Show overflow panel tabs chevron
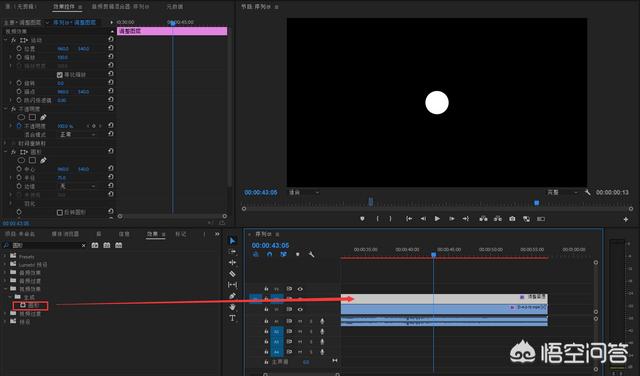 point(217,234)
